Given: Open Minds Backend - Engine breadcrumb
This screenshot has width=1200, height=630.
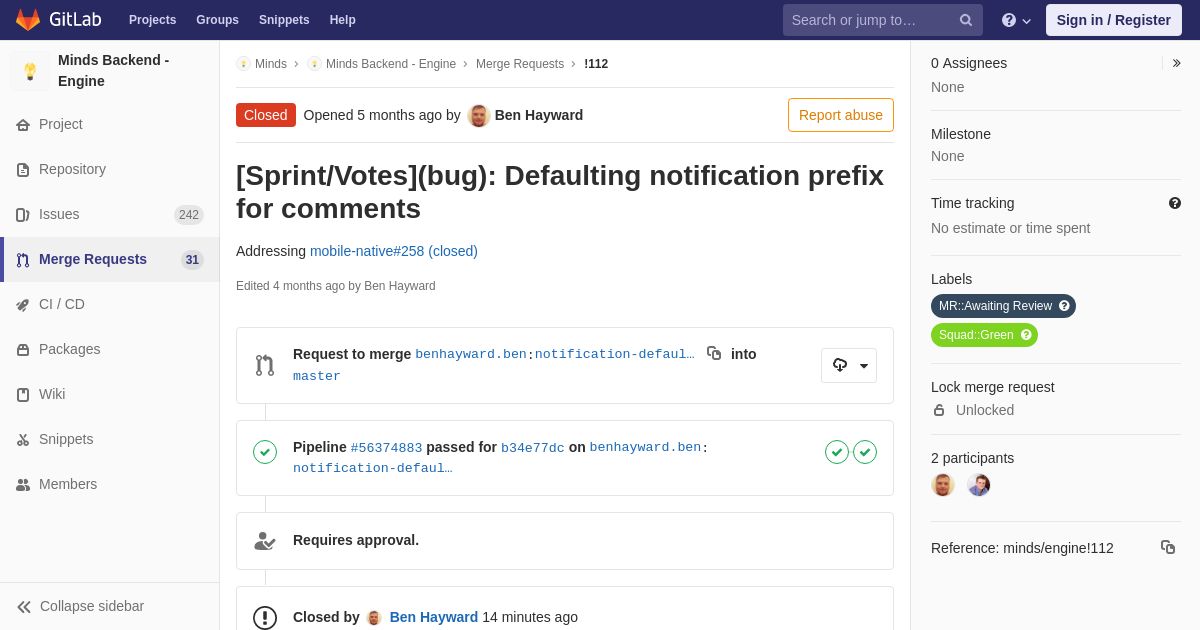Looking at the screenshot, I should (x=391, y=64).
